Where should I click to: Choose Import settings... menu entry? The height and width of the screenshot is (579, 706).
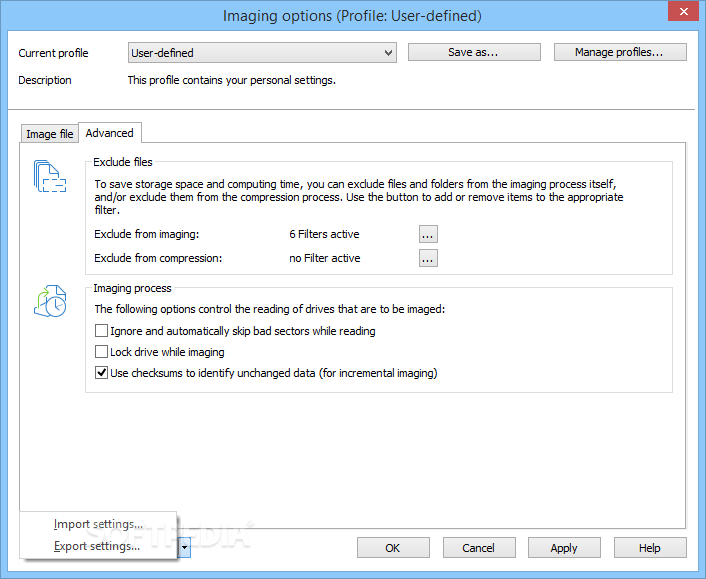click(98, 524)
